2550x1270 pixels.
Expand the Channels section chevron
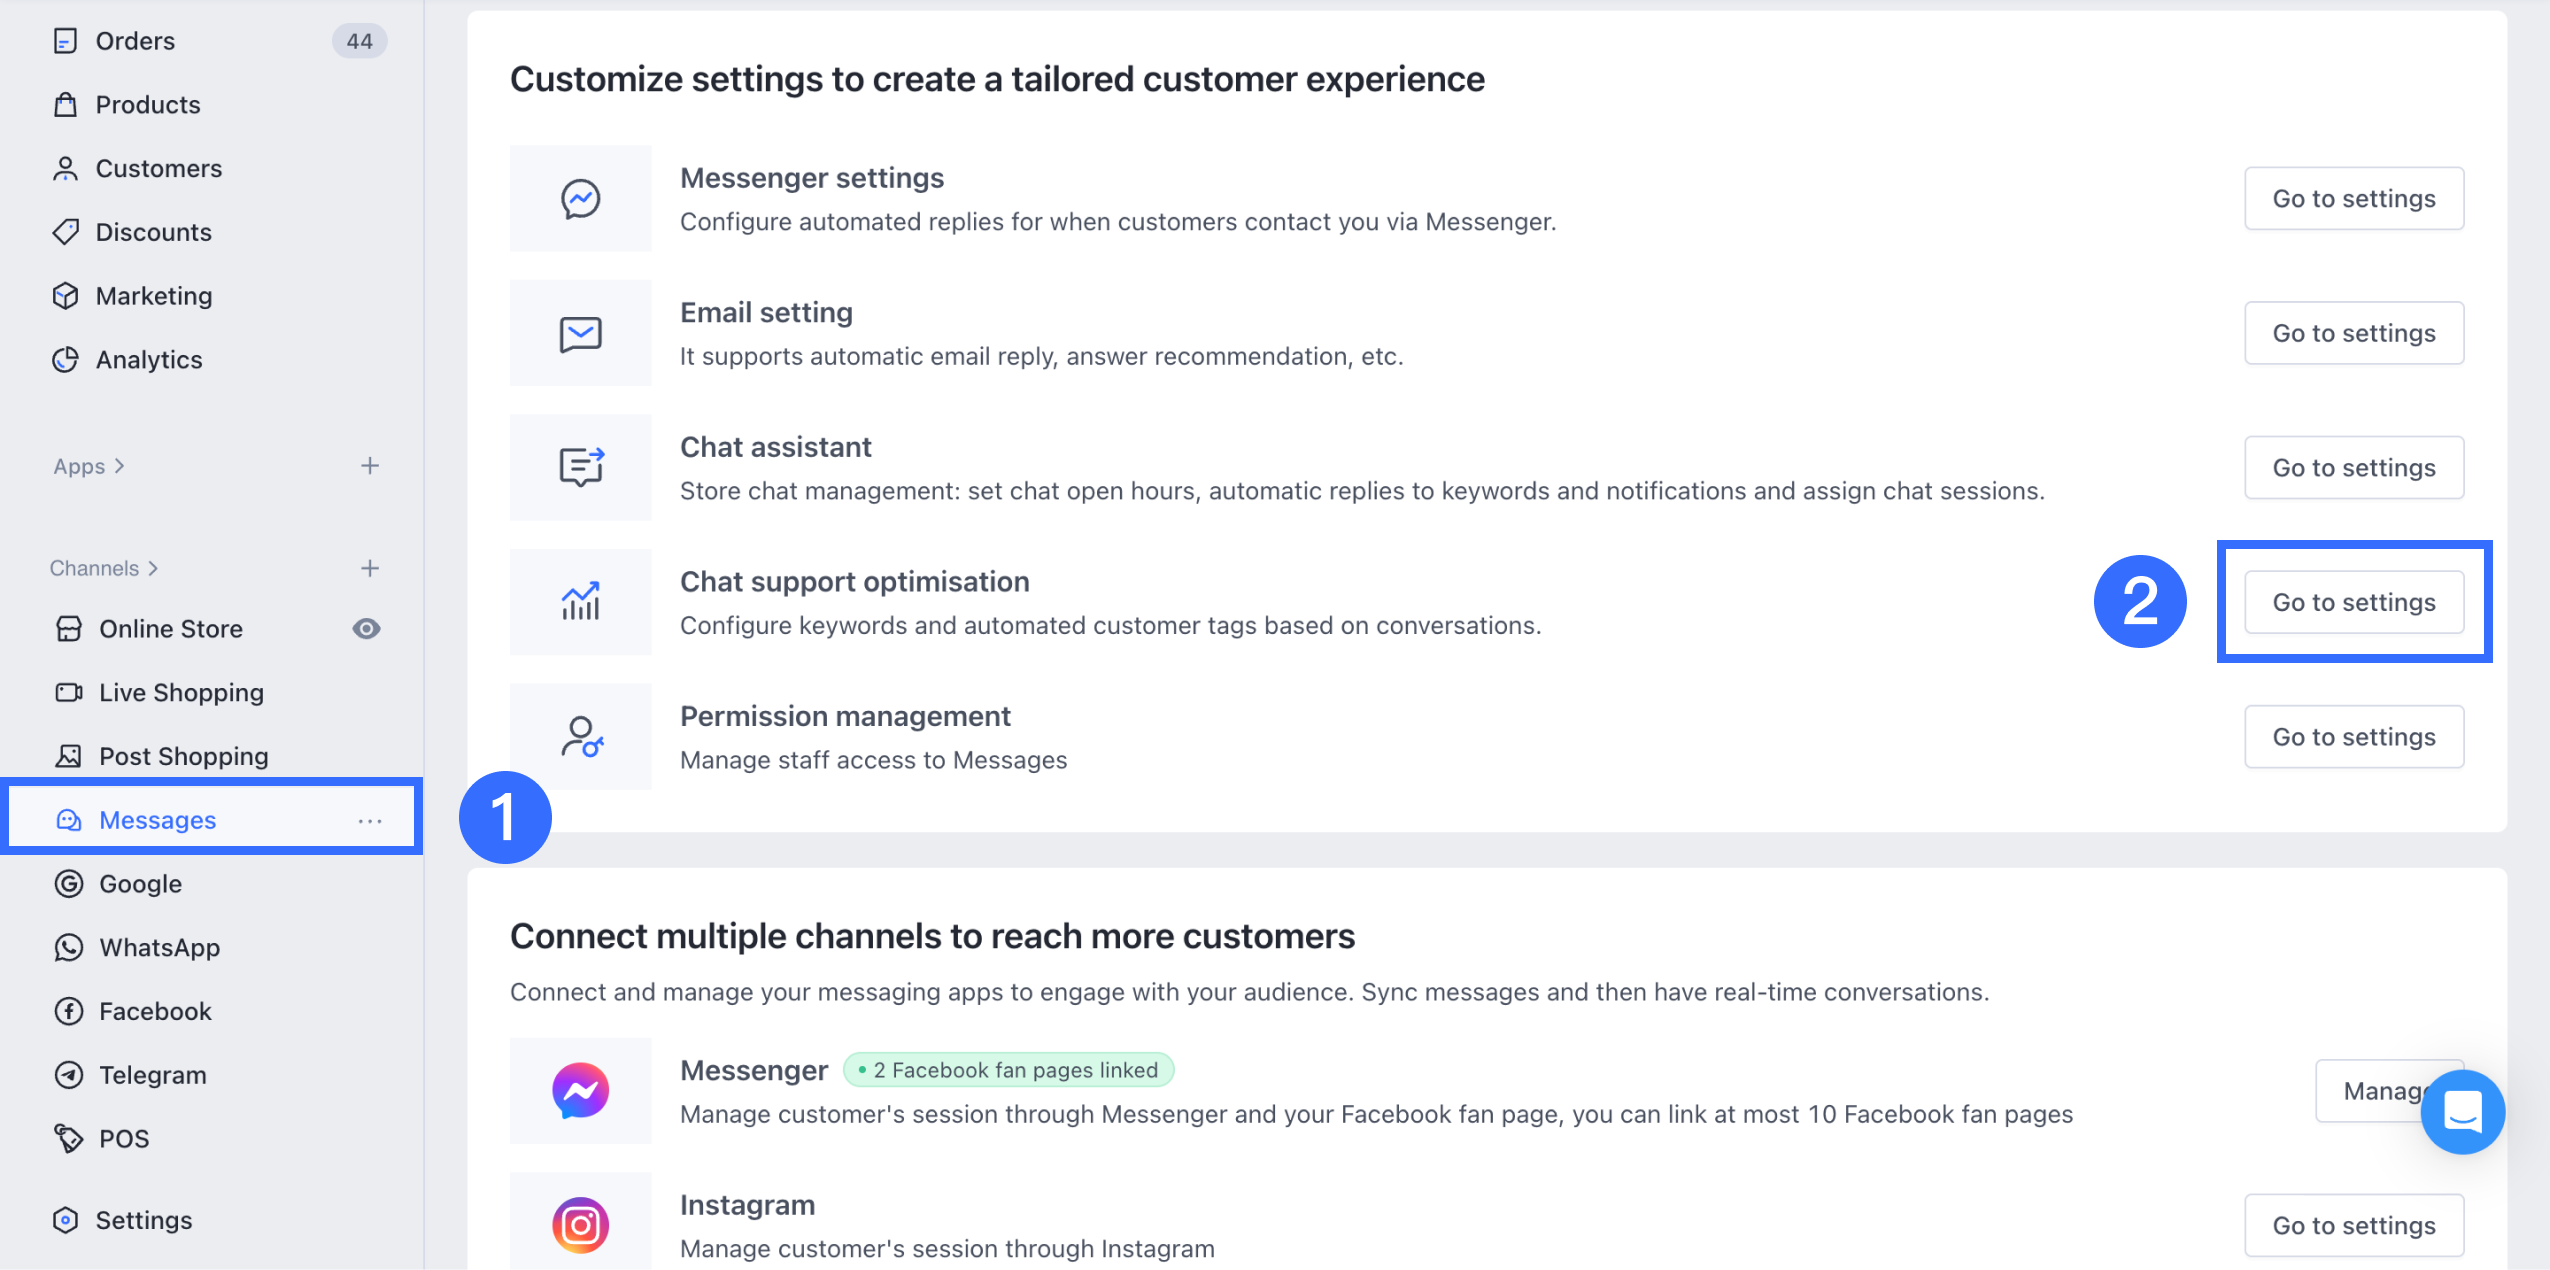coord(153,568)
